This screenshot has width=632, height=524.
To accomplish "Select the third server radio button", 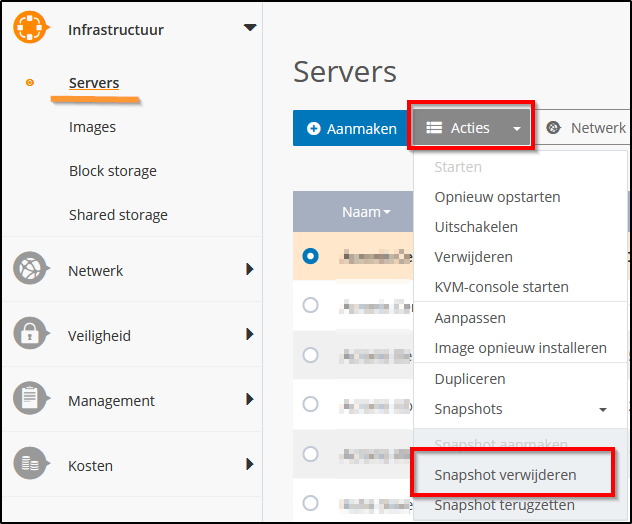I will tap(310, 355).
